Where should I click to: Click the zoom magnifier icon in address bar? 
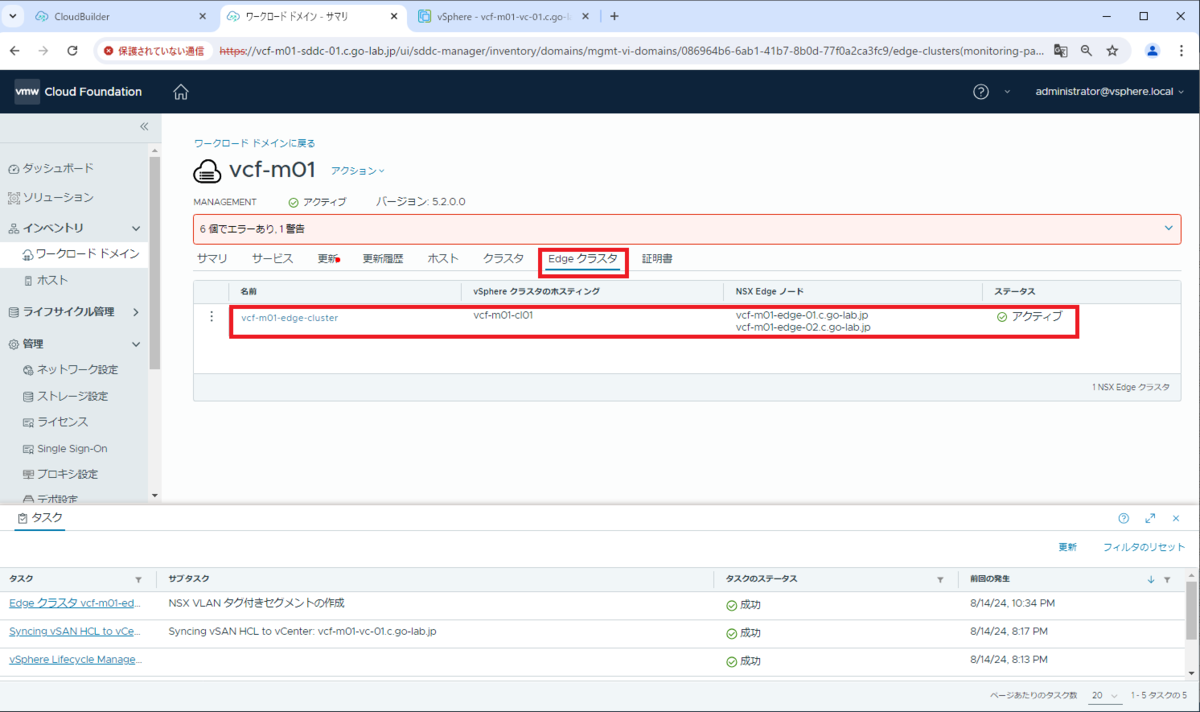(1086, 51)
